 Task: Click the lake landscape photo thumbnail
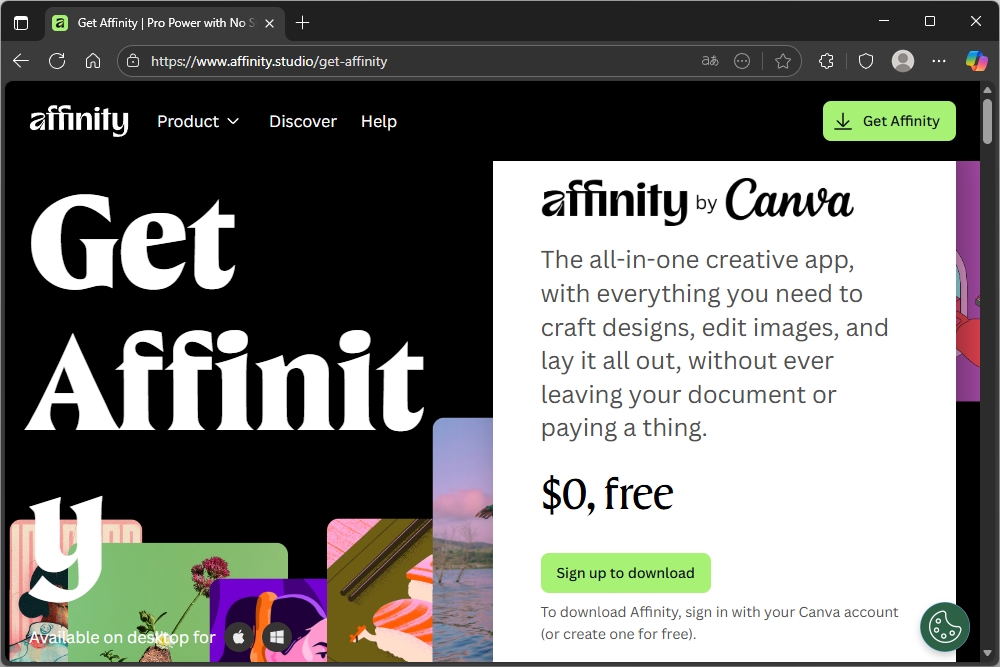(x=463, y=539)
